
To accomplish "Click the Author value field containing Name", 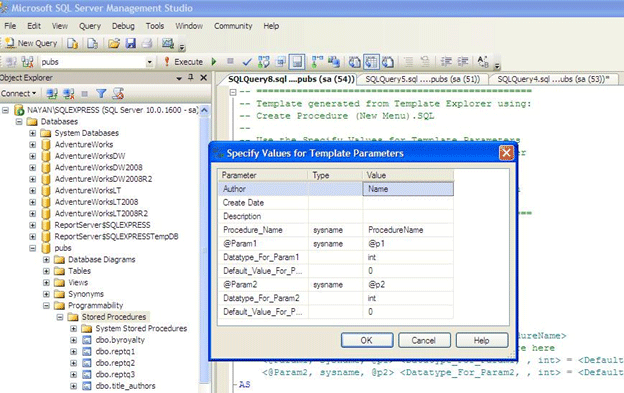I will (408, 189).
